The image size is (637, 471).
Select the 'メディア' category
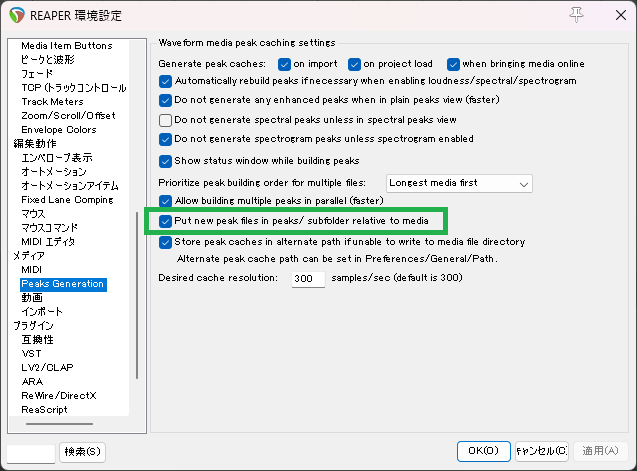pos(29,256)
